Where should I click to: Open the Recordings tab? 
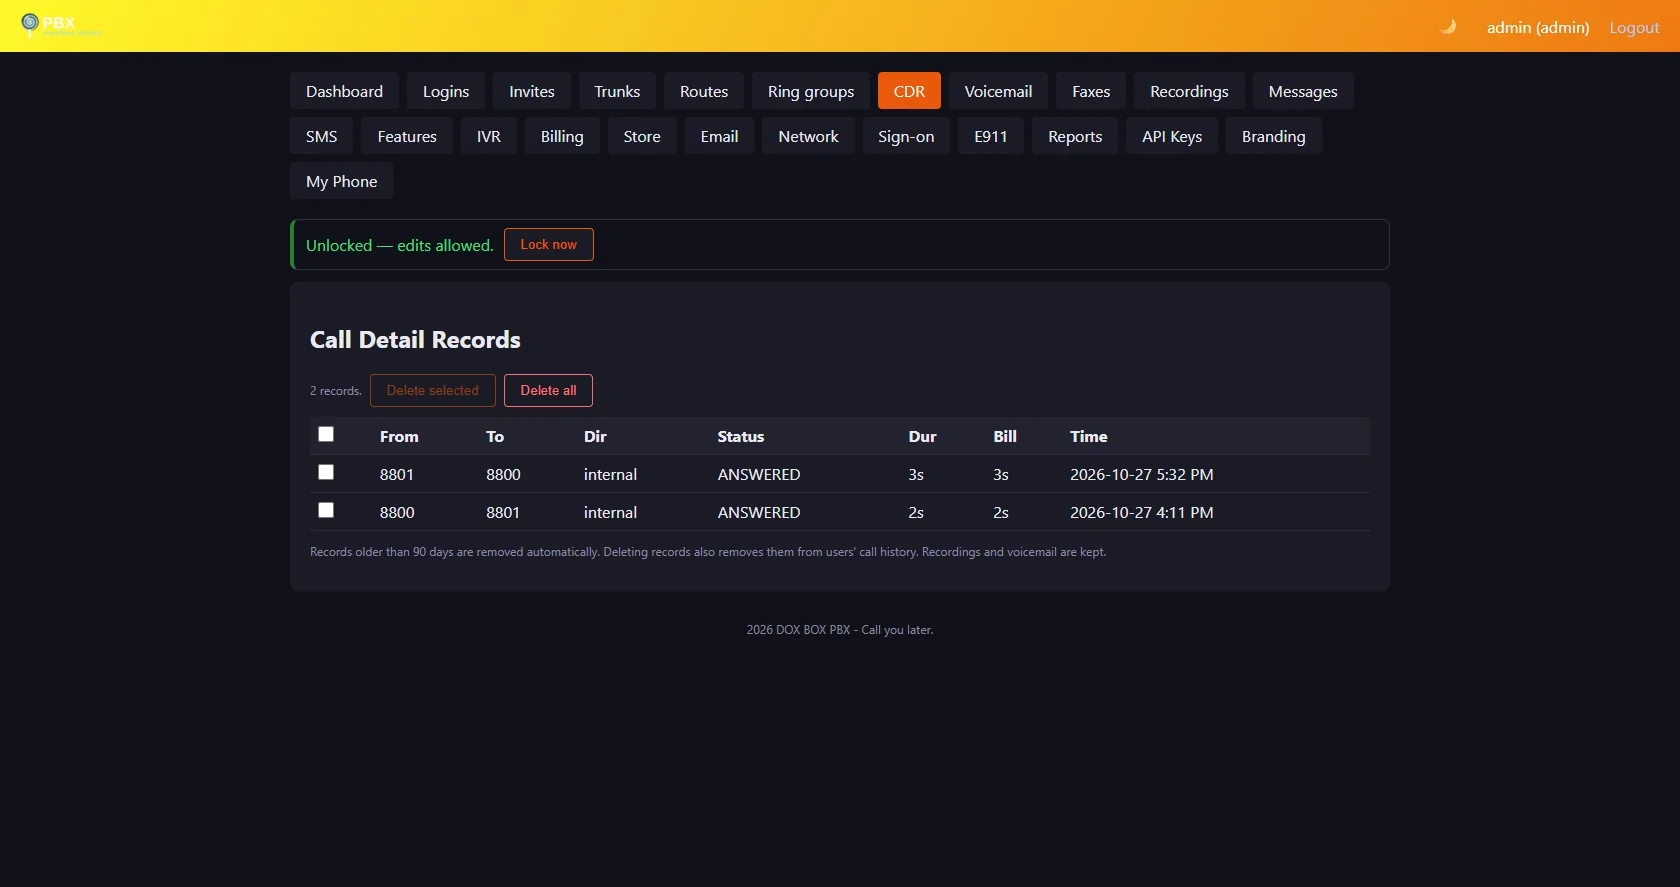pyautogui.click(x=1189, y=91)
